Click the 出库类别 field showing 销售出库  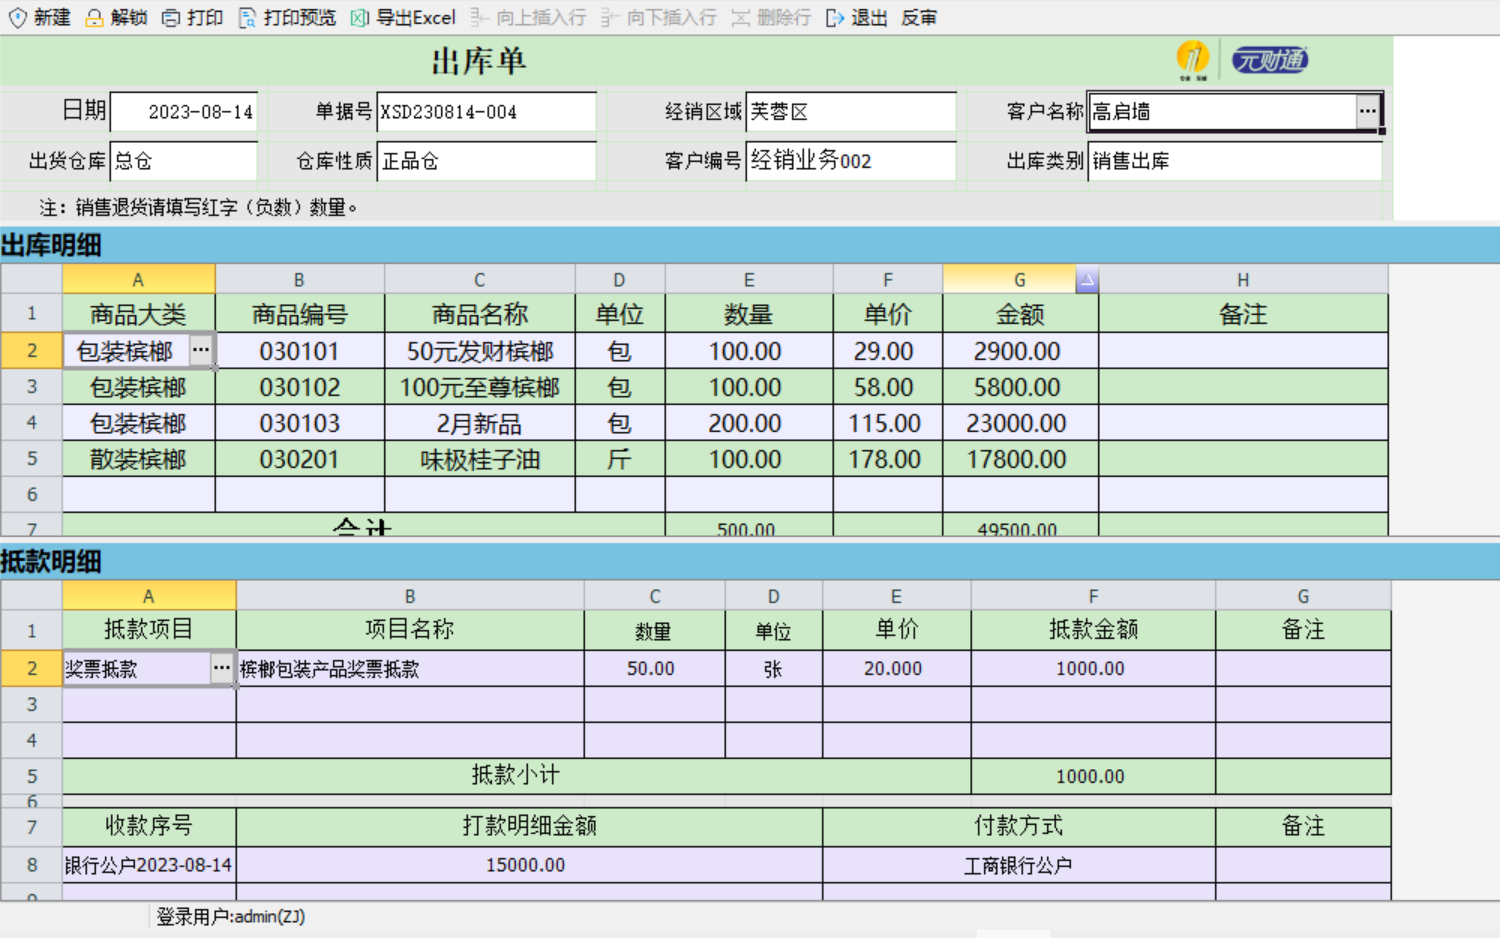1234,161
